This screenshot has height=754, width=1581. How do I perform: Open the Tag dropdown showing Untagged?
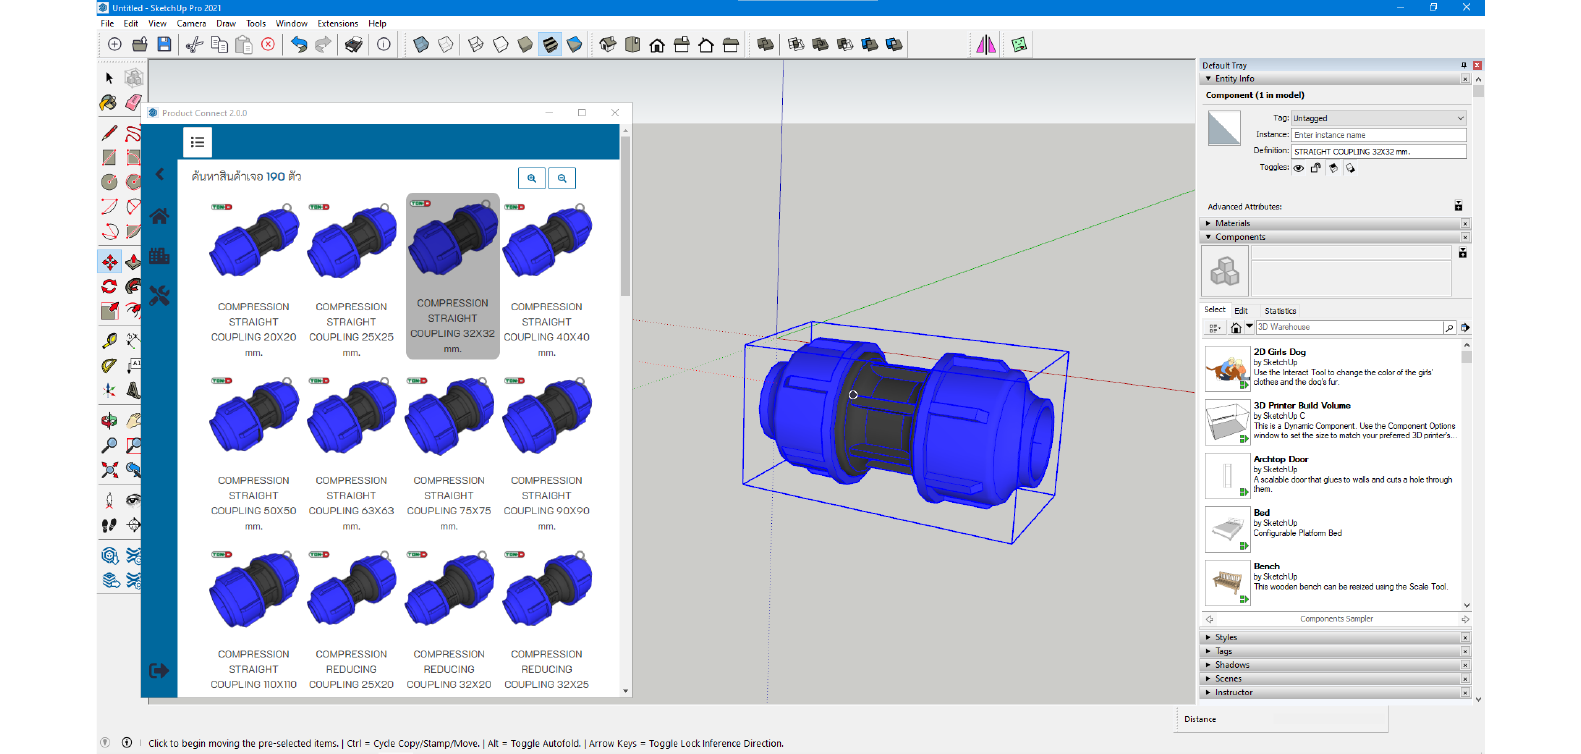click(1379, 118)
